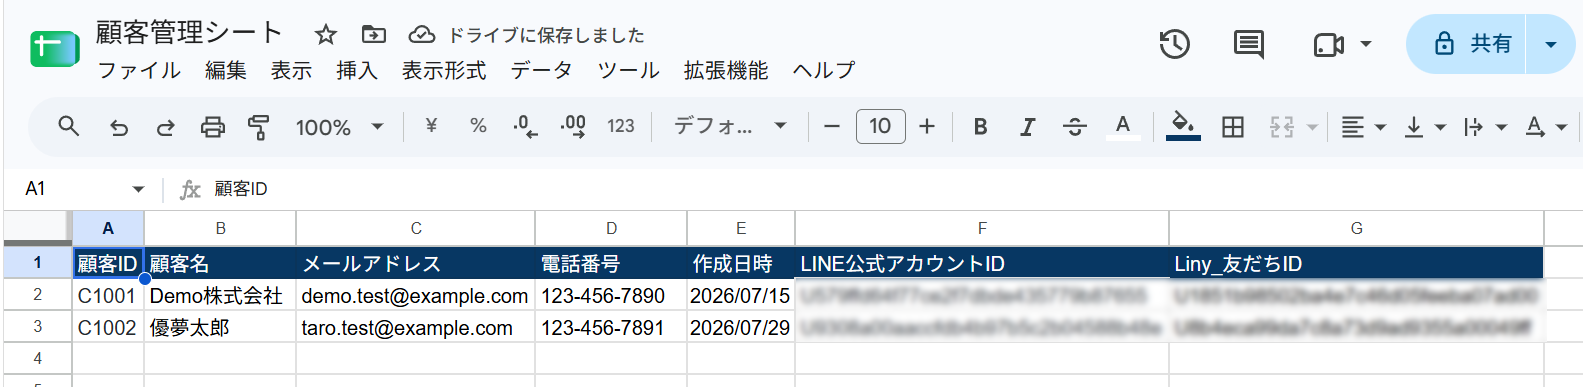Screen dimensions: 1583x387
Task: Open the 編集 menu
Action: click(226, 70)
